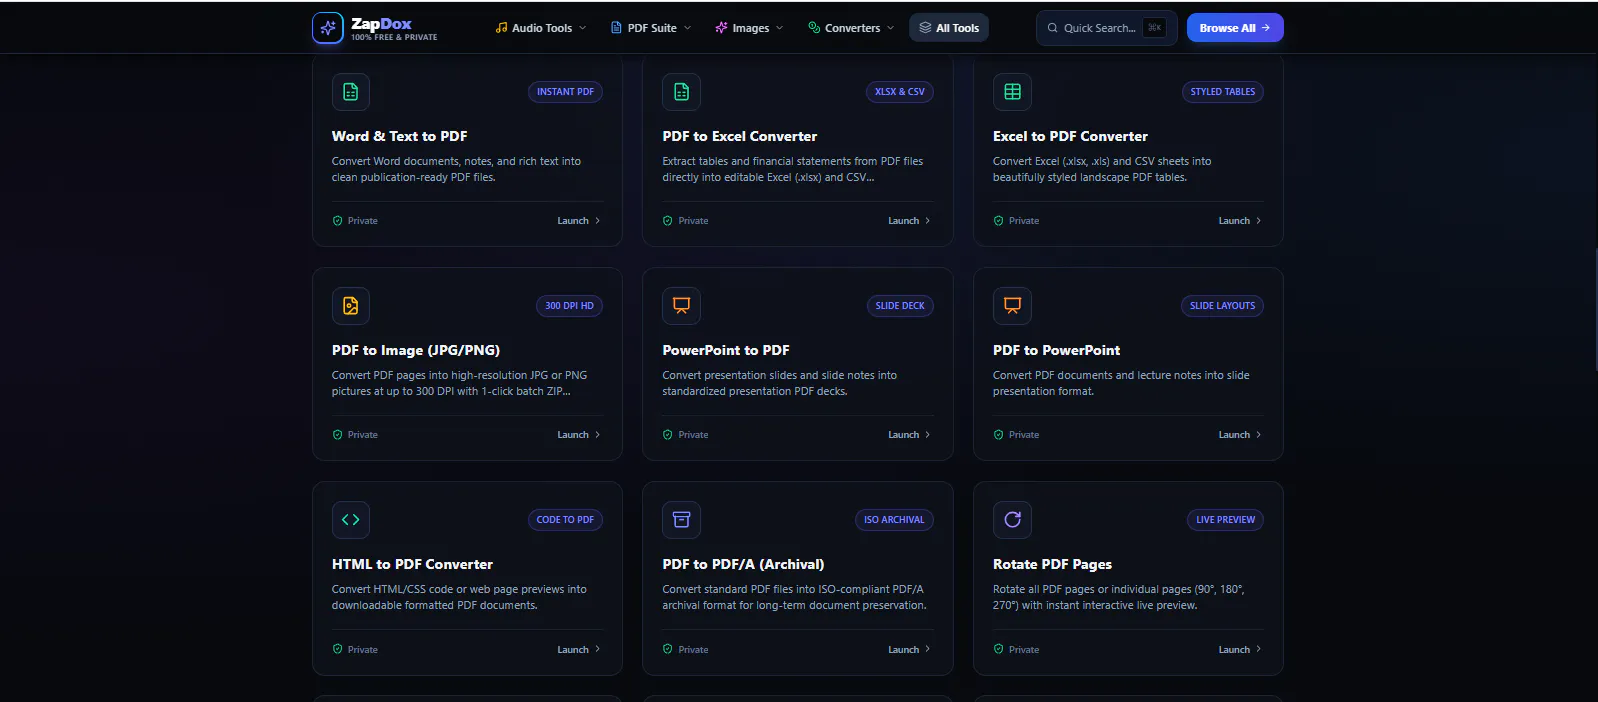Launch the PDF to Image tool
The image size is (1598, 702).
(x=579, y=435)
